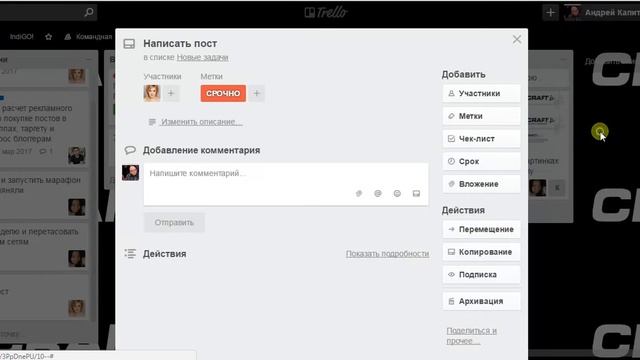Click the comment field Напишите комментарий
The height and width of the screenshot is (360, 640).
286,184
